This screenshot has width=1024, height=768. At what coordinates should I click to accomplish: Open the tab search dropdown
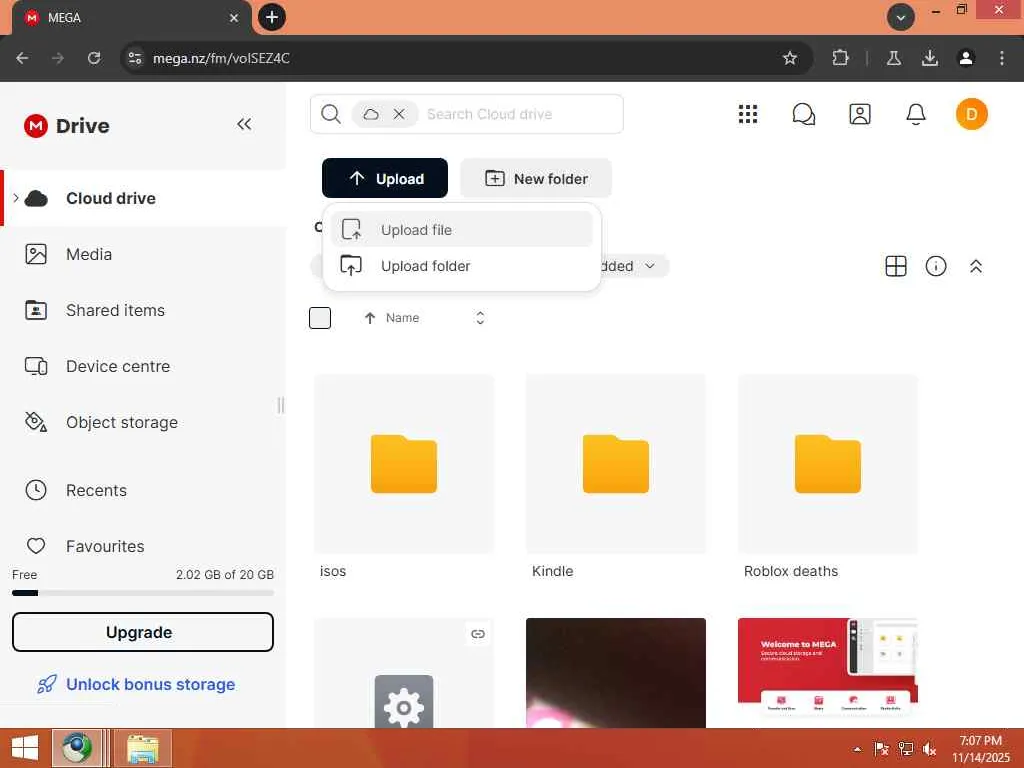coord(901,18)
